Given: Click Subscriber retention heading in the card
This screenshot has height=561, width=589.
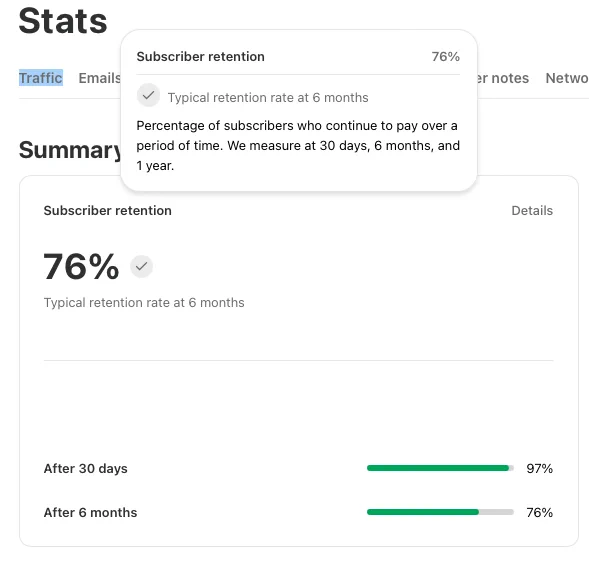Looking at the screenshot, I should point(107,211).
